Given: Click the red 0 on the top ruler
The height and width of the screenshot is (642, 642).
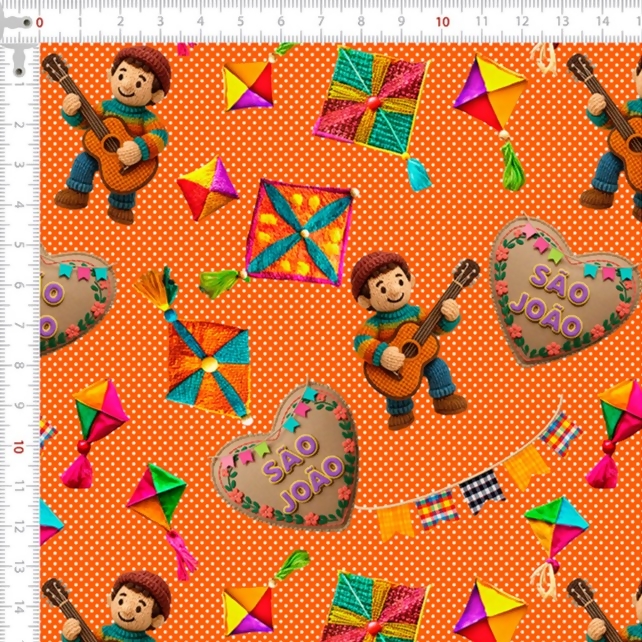Looking at the screenshot, I should [x=40, y=22].
